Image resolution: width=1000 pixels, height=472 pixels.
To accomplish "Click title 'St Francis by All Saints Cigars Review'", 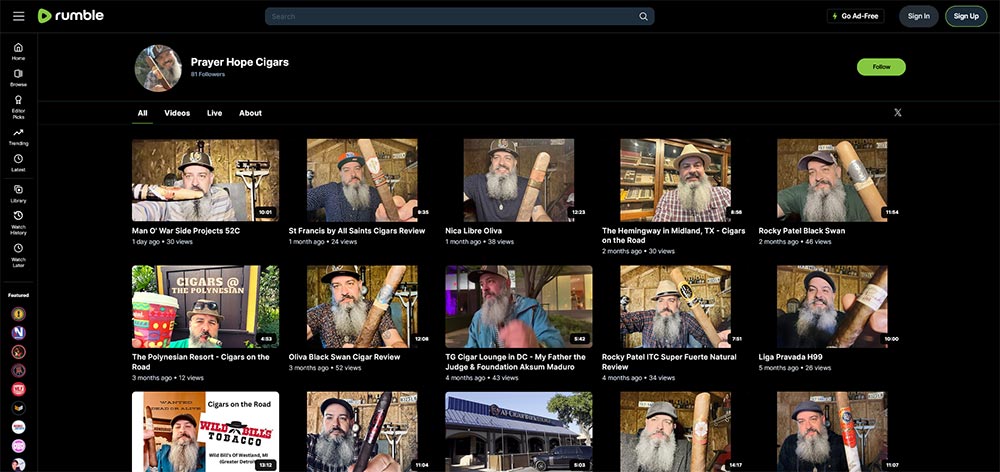I will coord(357,231).
